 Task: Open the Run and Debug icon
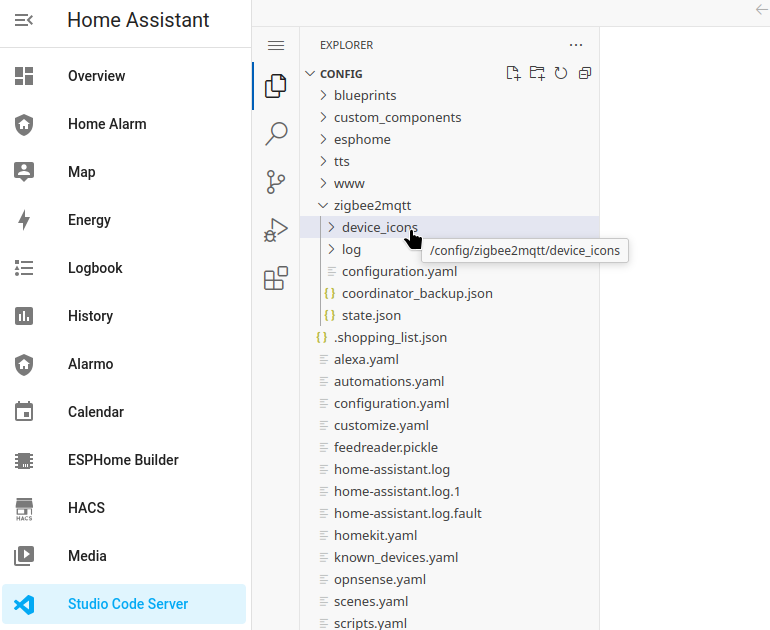pyautogui.click(x=276, y=230)
